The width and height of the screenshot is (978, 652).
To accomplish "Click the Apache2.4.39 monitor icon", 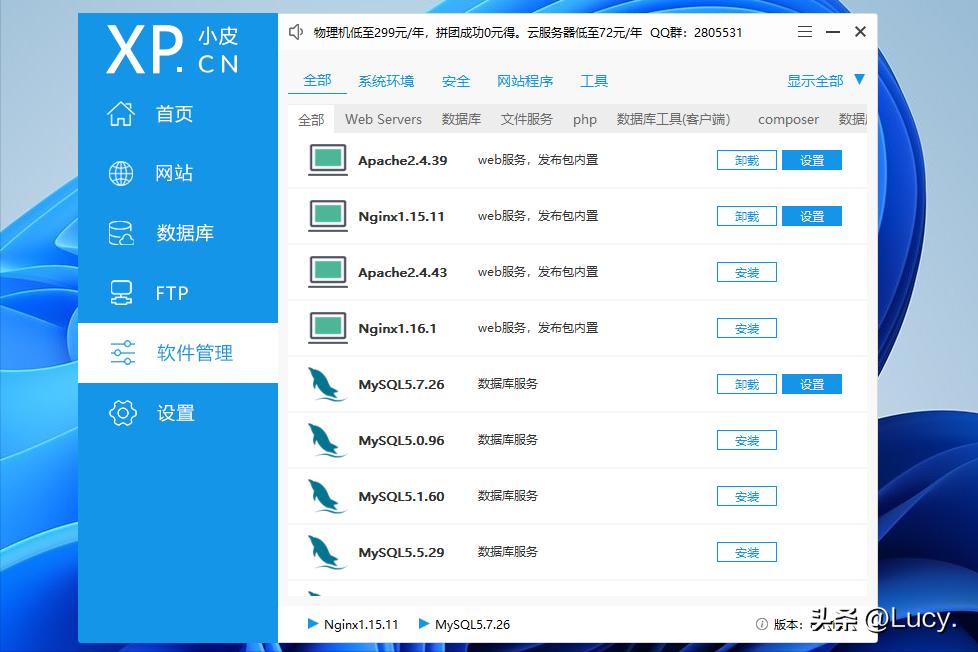I will pyautogui.click(x=328, y=160).
